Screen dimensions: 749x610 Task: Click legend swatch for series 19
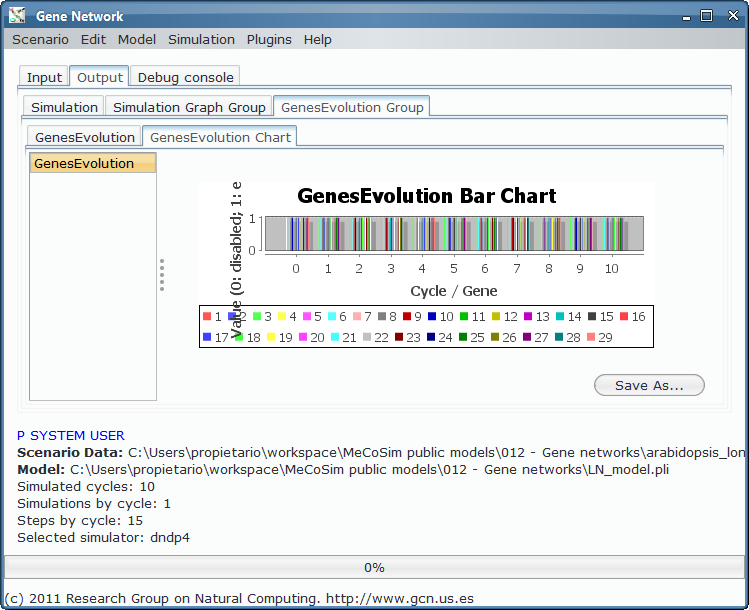point(271,337)
